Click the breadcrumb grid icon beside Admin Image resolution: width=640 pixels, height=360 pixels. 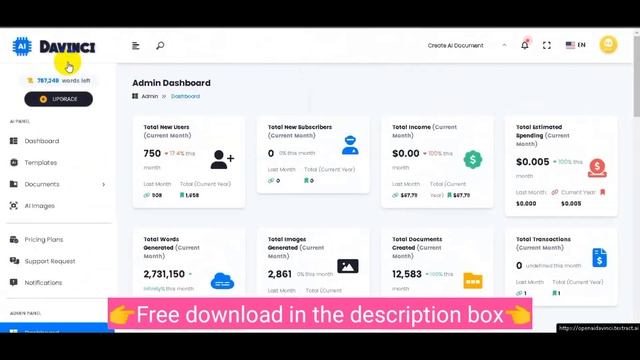click(135, 96)
